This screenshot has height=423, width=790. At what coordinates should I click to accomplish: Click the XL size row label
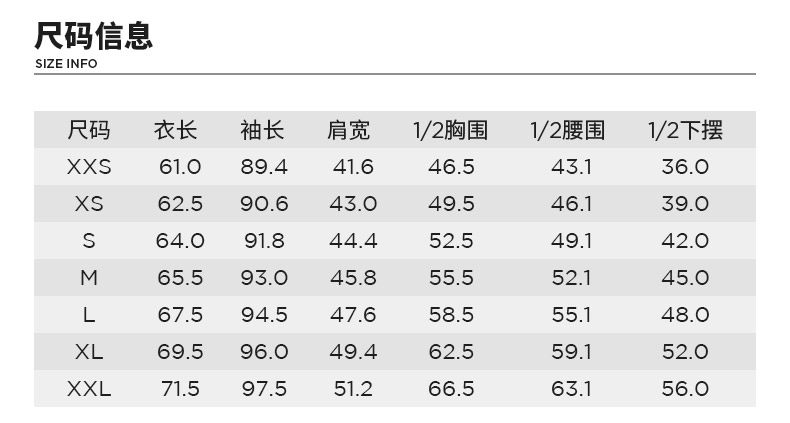[x=89, y=352]
